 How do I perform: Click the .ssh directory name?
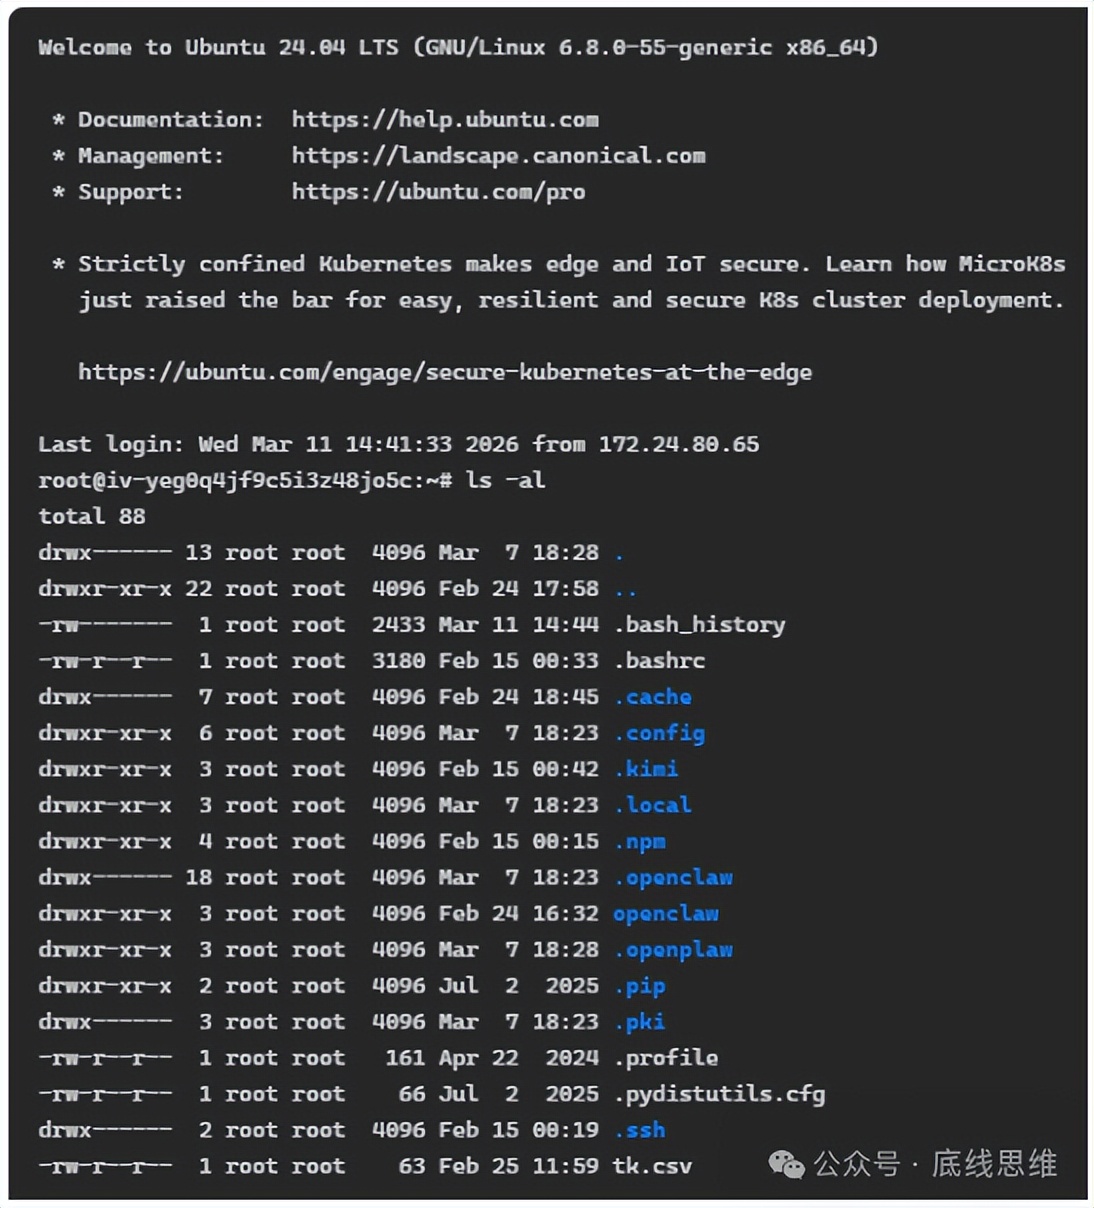(640, 1130)
